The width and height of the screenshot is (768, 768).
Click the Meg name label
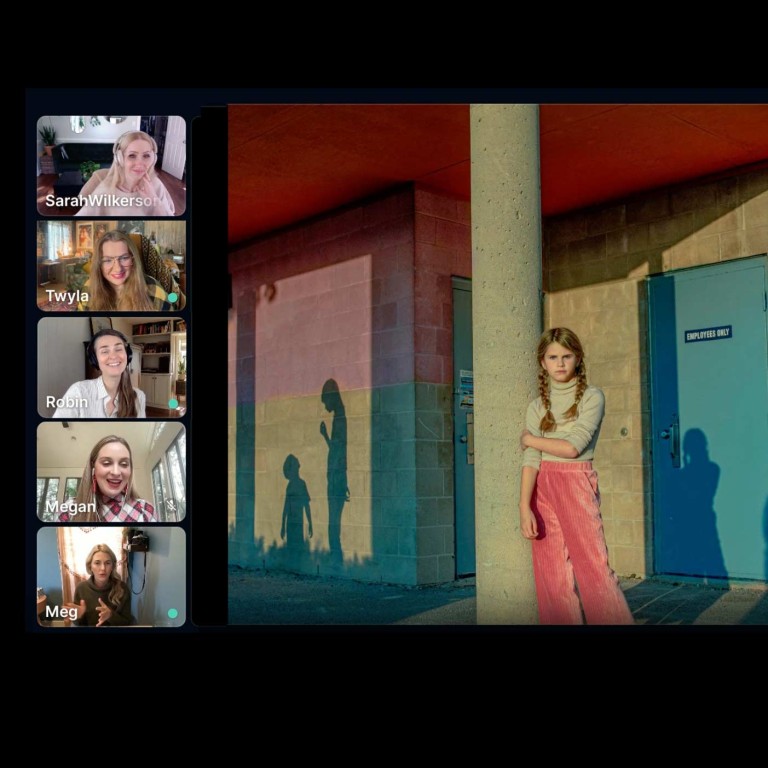coord(61,612)
